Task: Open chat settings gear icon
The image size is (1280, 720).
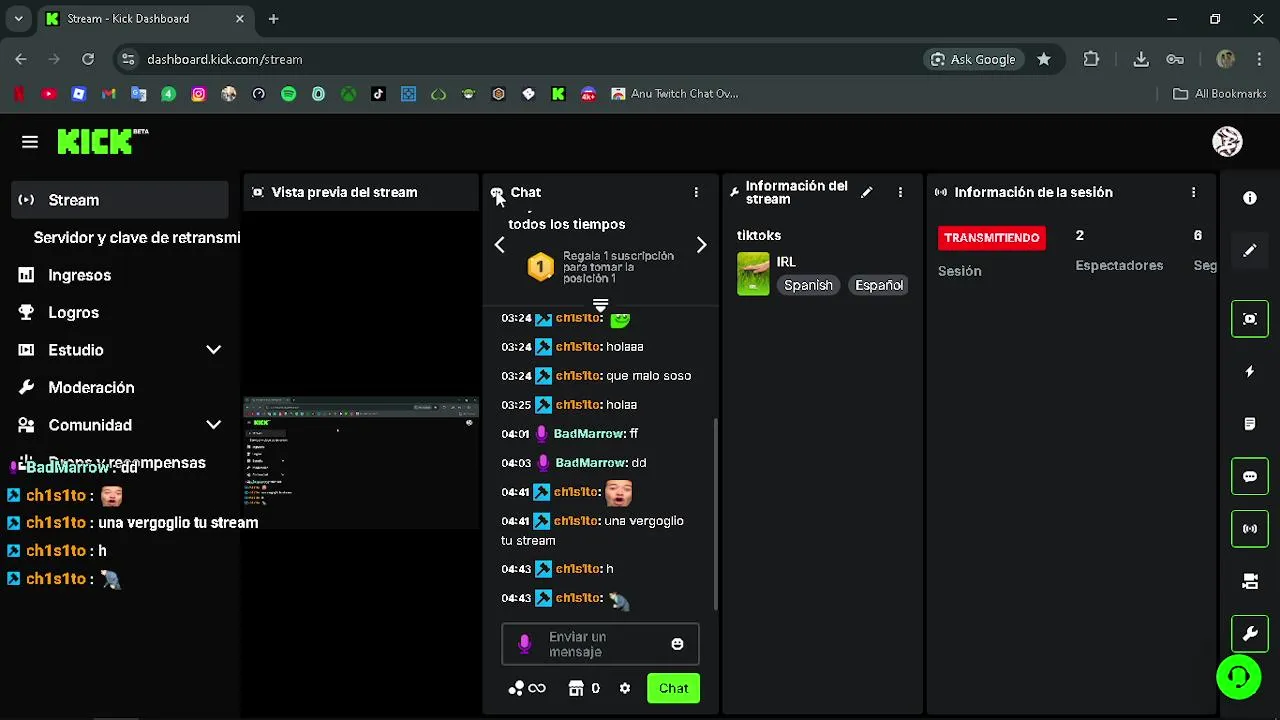Action: coord(625,688)
